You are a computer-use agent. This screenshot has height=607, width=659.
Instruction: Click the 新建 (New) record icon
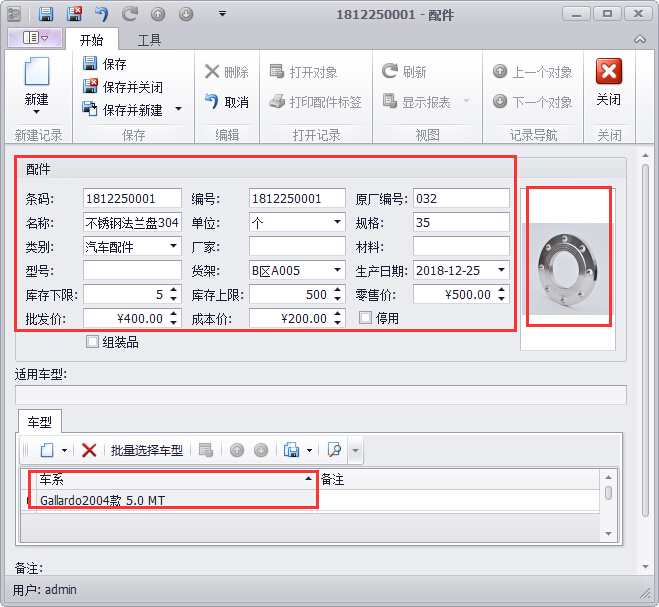click(37, 75)
